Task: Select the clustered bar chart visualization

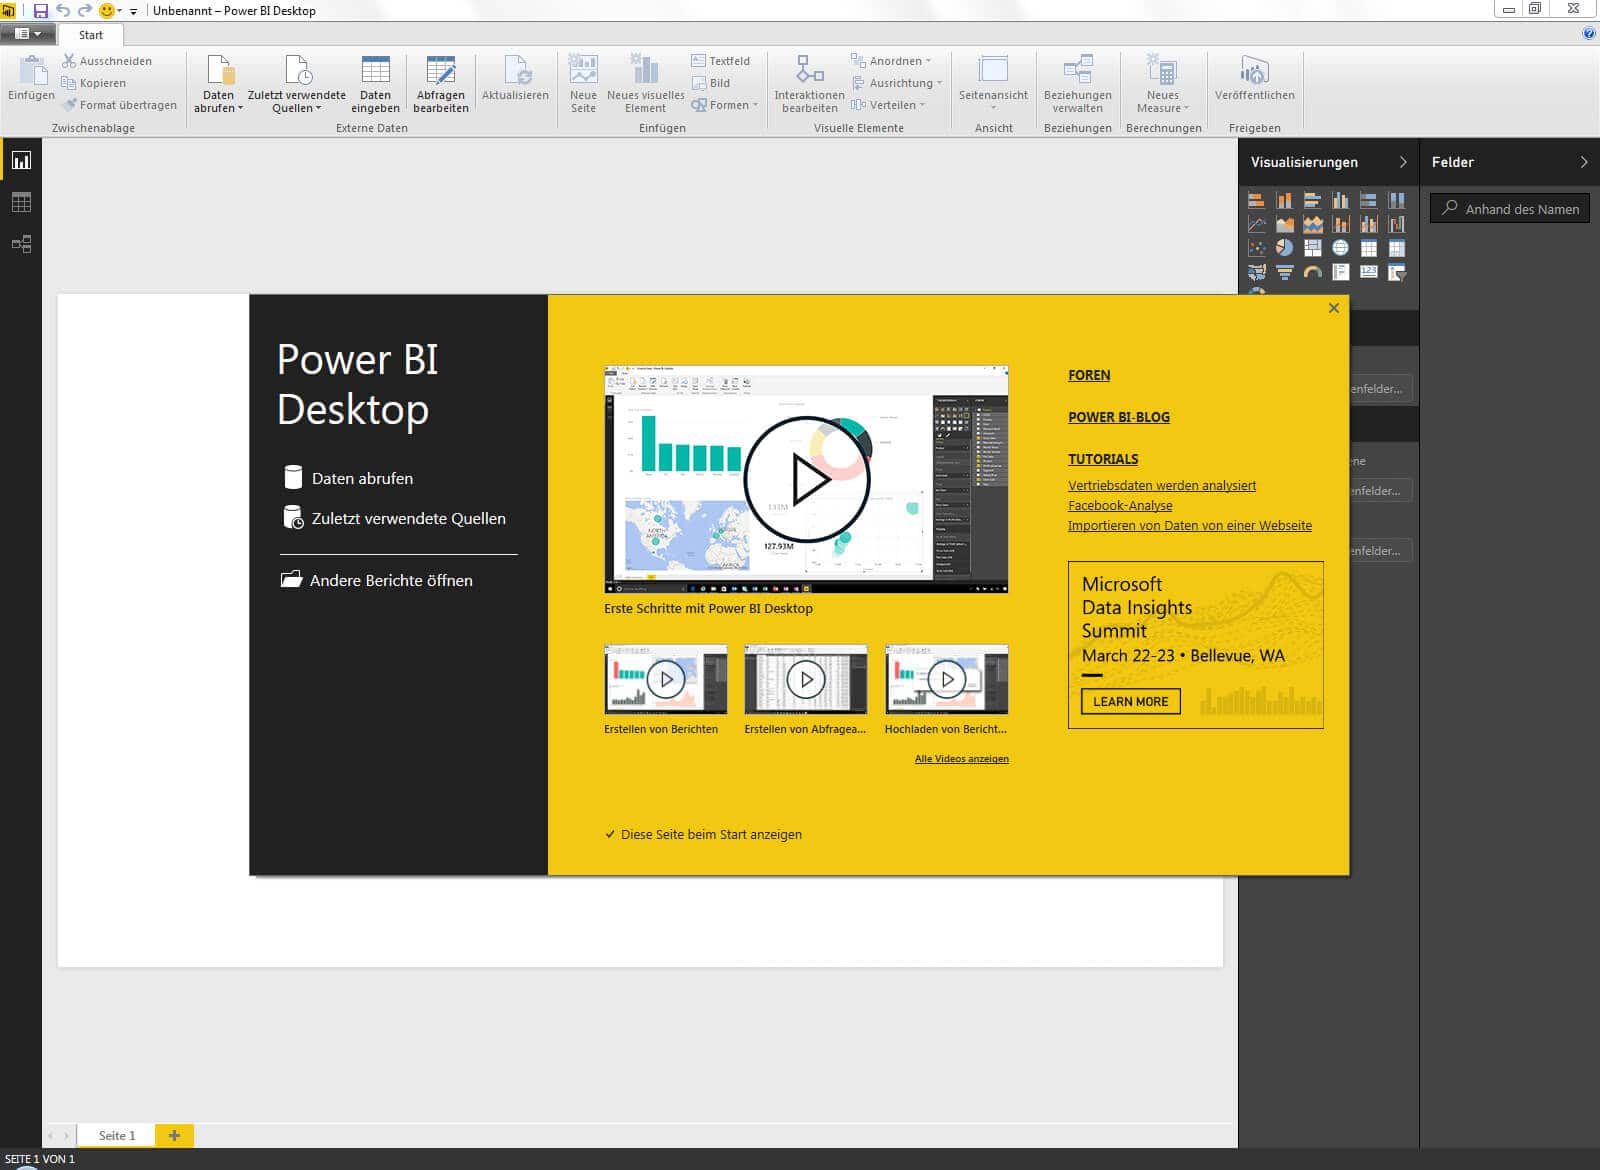Action: (1313, 200)
